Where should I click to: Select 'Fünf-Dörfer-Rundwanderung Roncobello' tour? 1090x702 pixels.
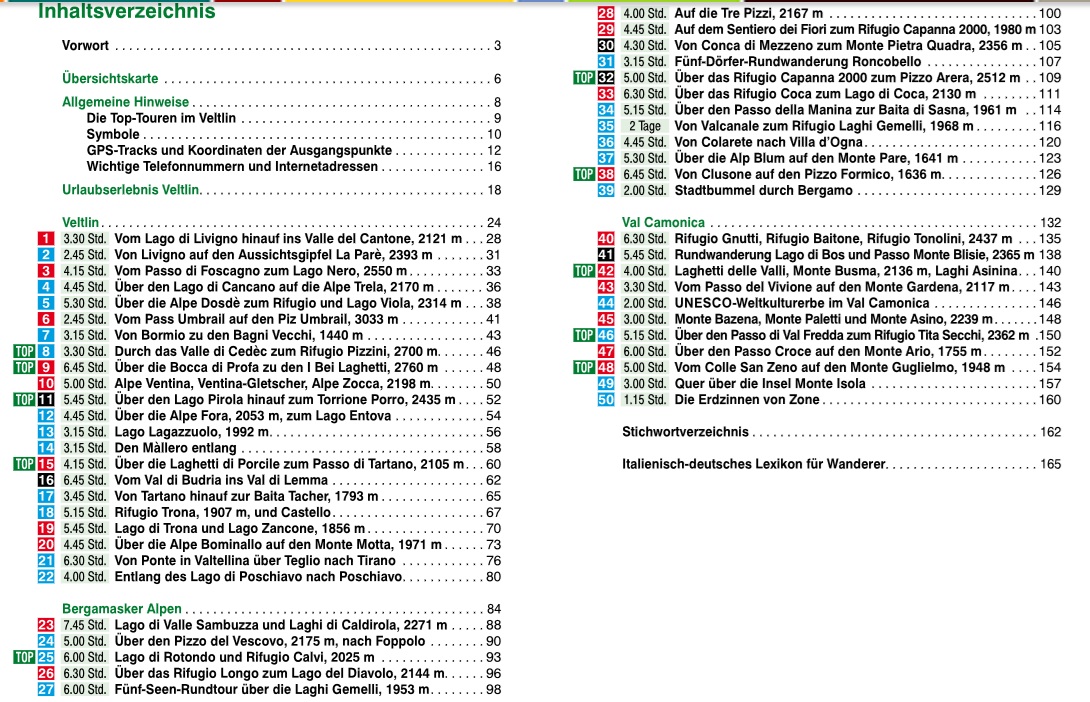pos(797,61)
